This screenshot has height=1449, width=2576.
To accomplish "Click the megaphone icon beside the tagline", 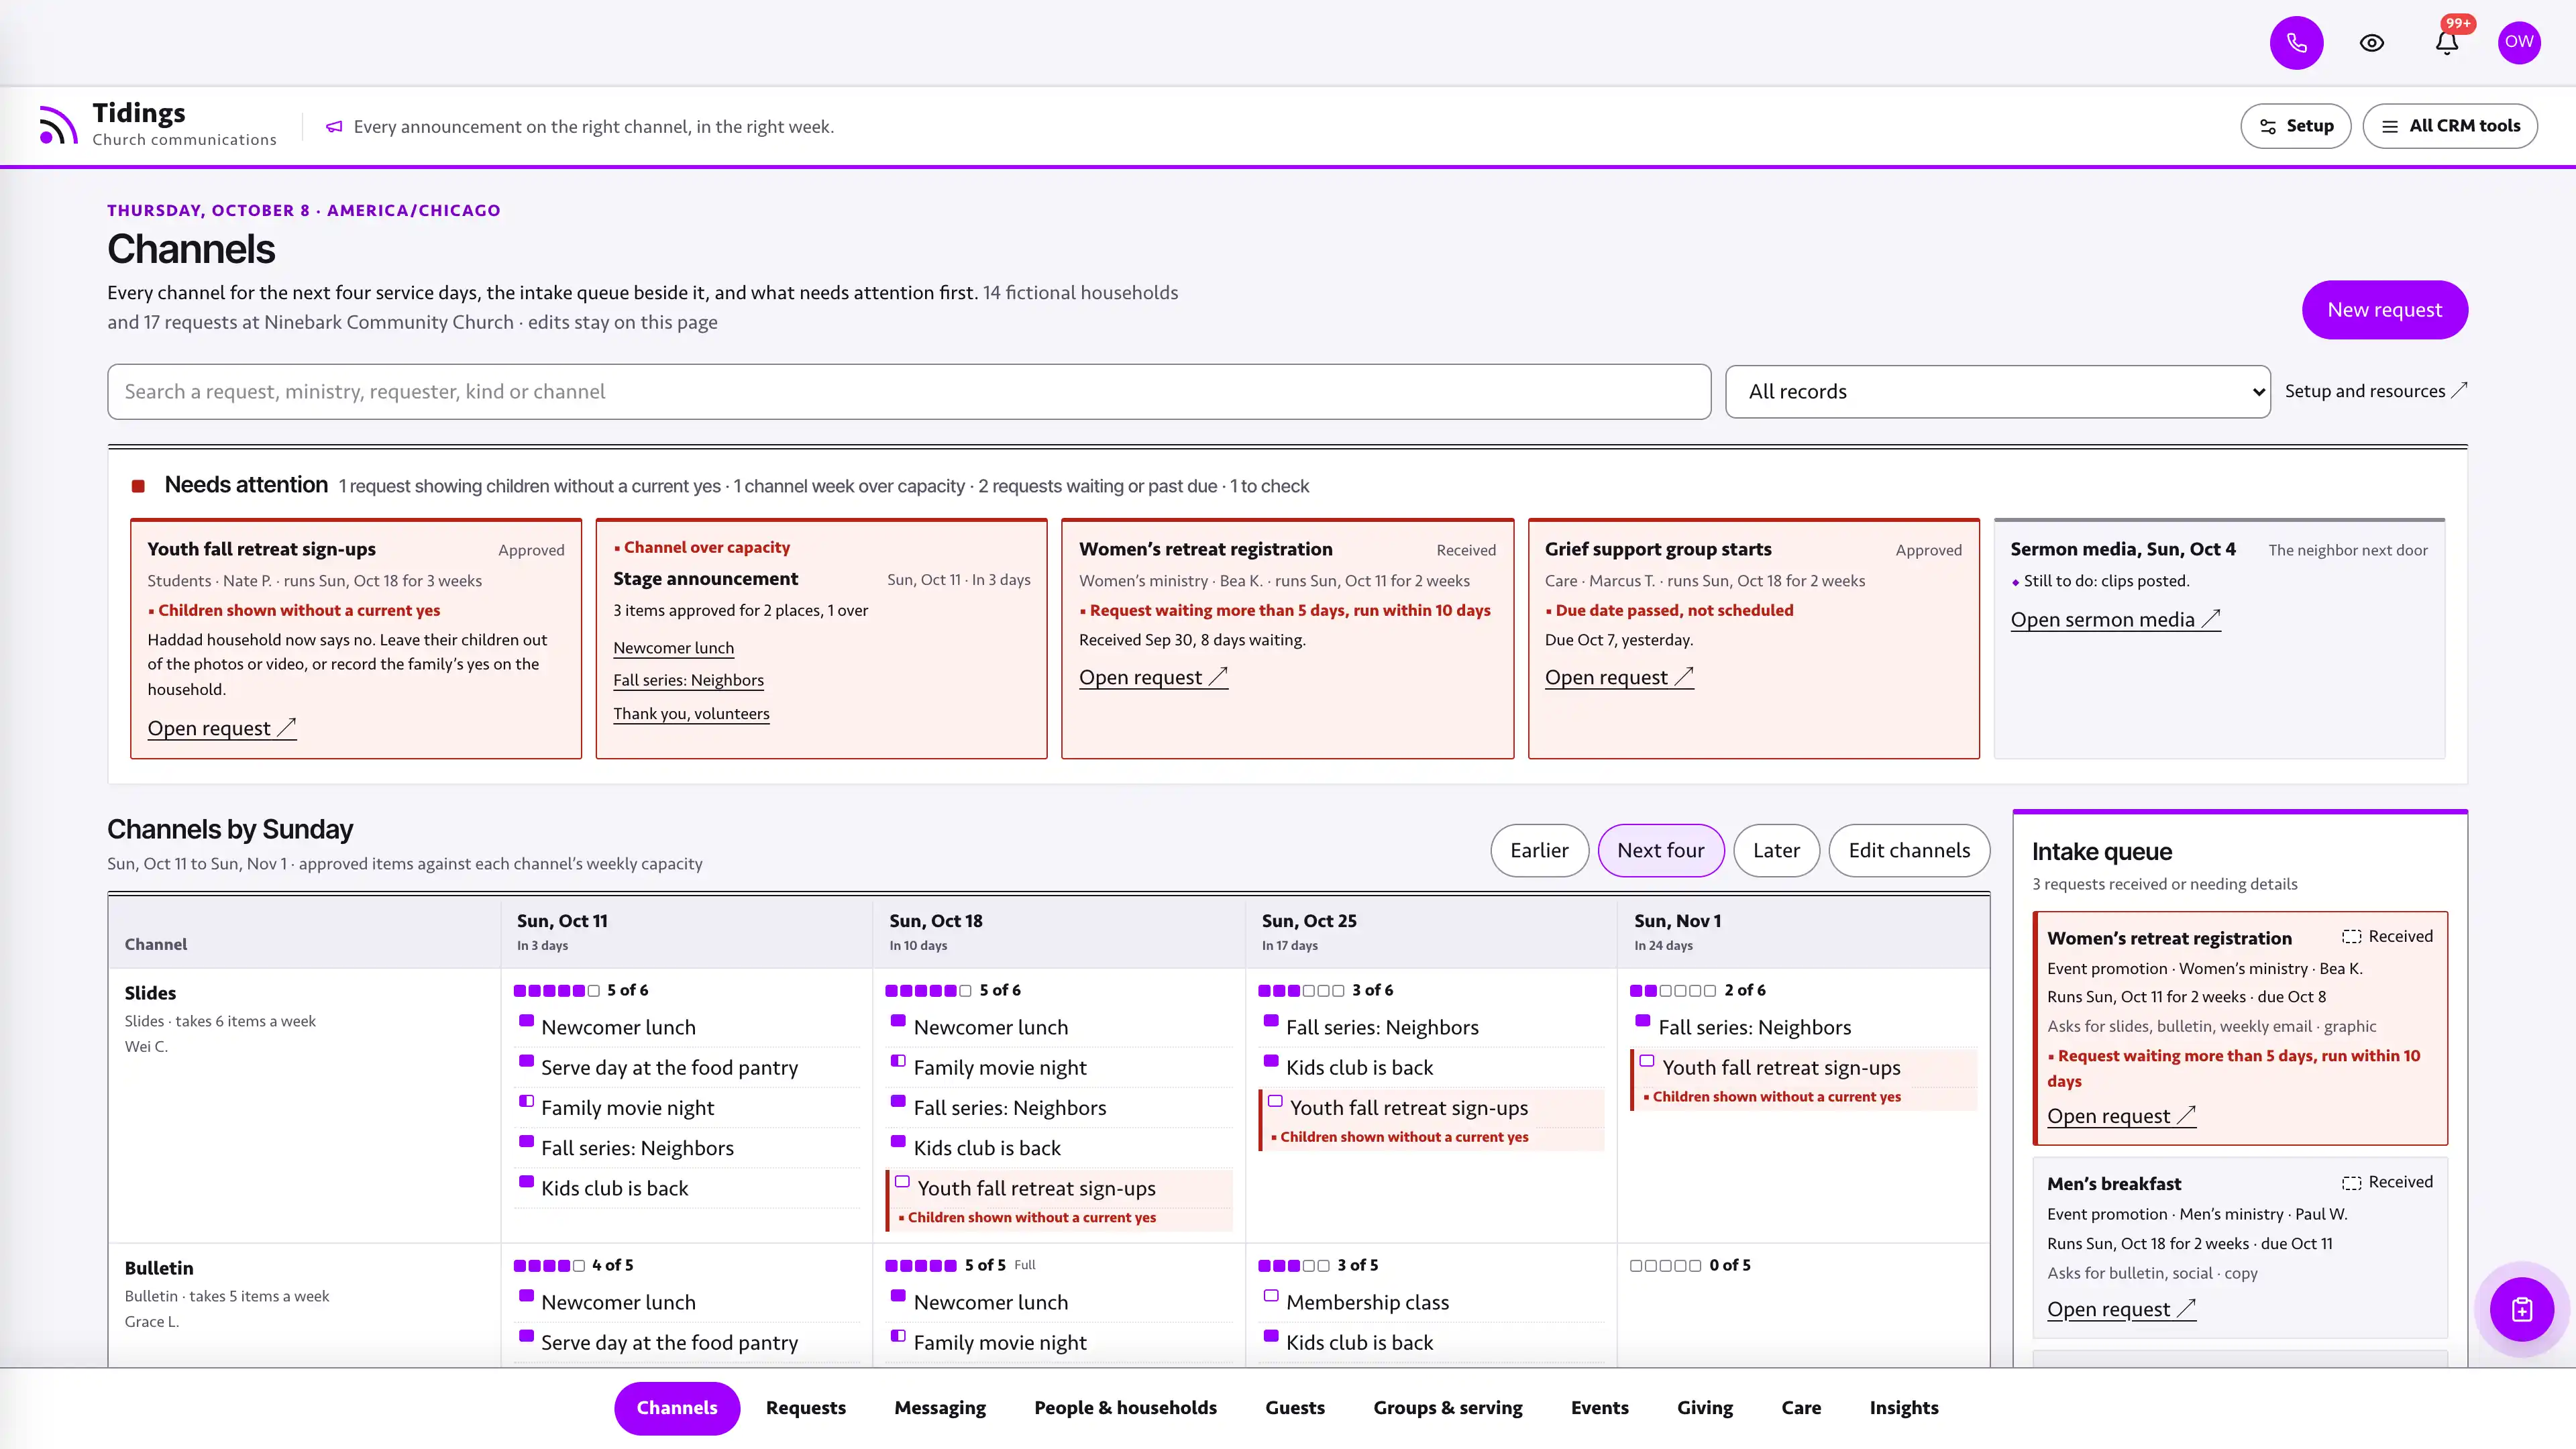I will tap(335, 127).
